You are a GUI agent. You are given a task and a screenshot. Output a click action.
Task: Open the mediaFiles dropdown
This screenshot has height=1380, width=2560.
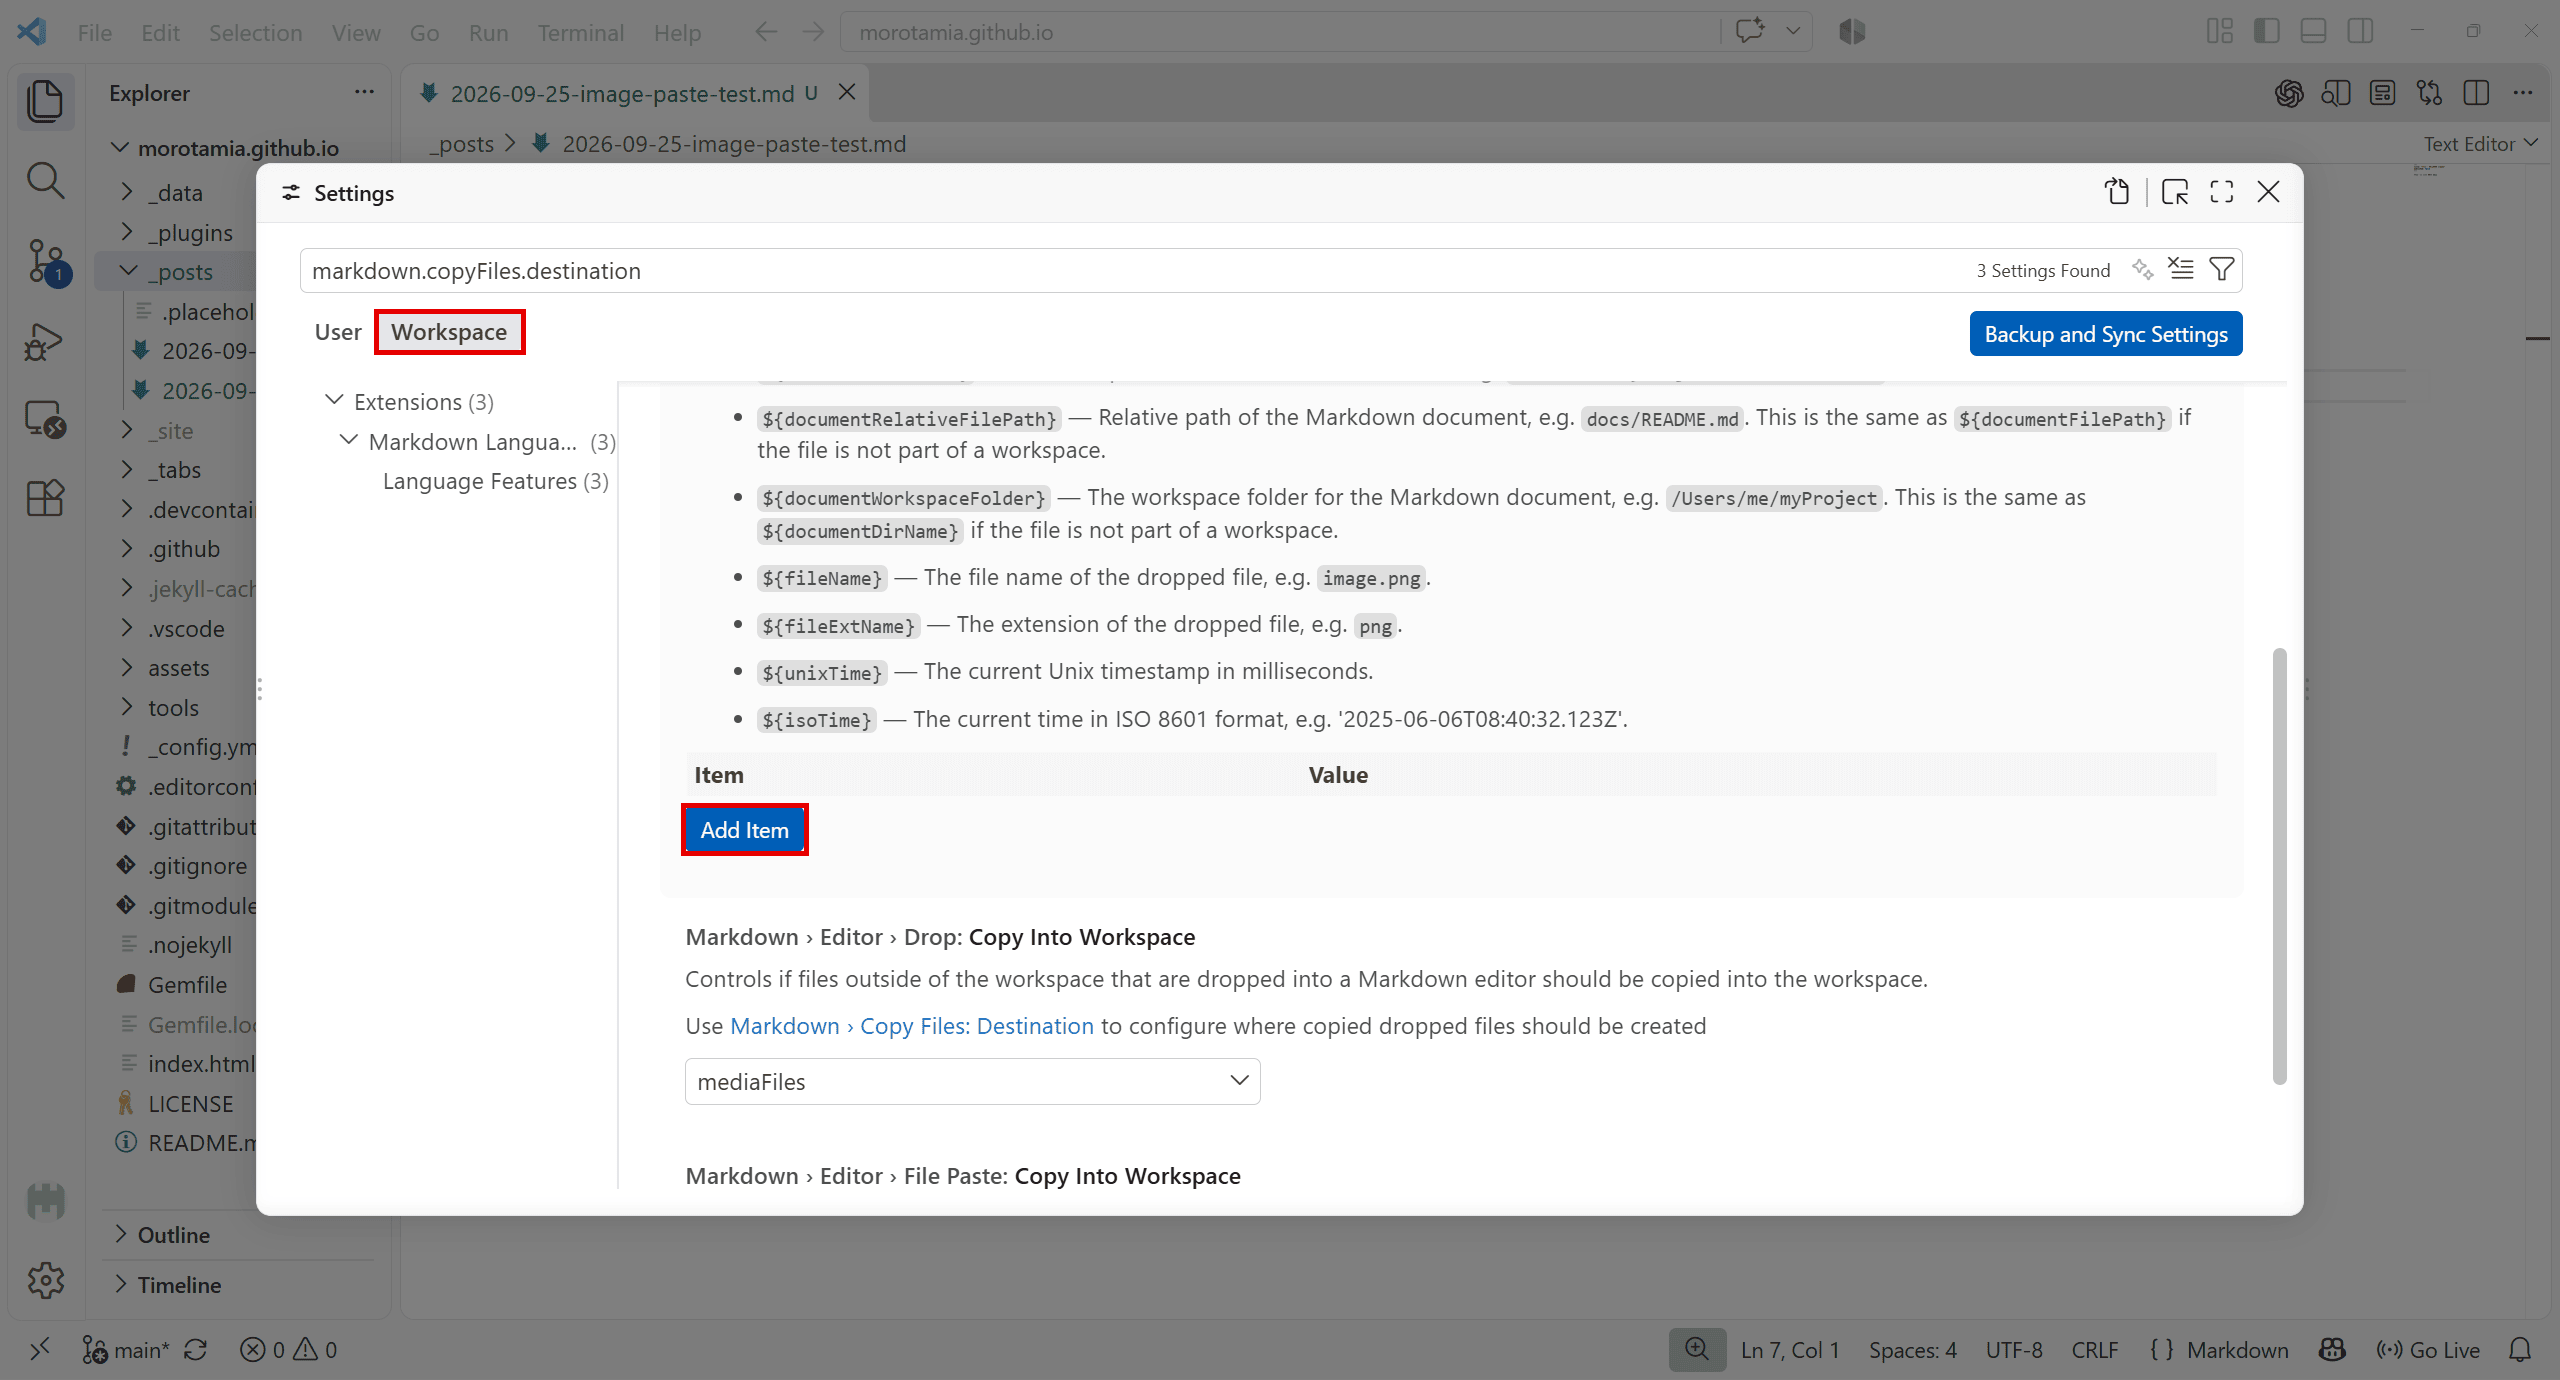(x=972, y=1082)
